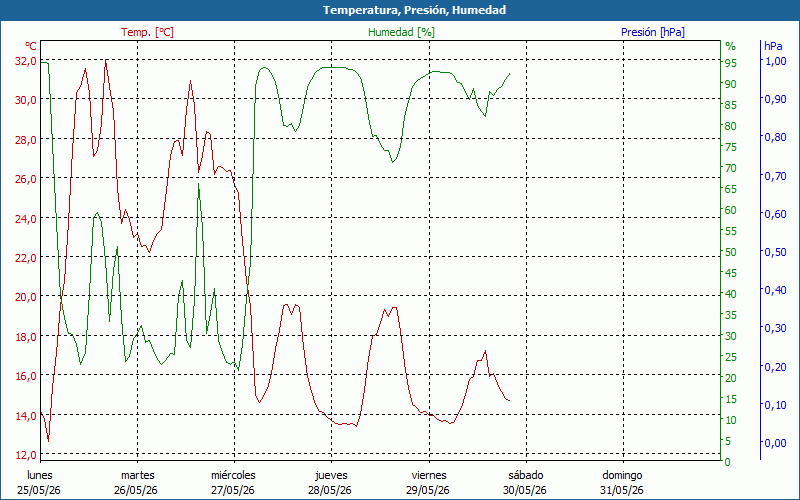Click the viernes 29/05/26 axis label

(428, 483)
